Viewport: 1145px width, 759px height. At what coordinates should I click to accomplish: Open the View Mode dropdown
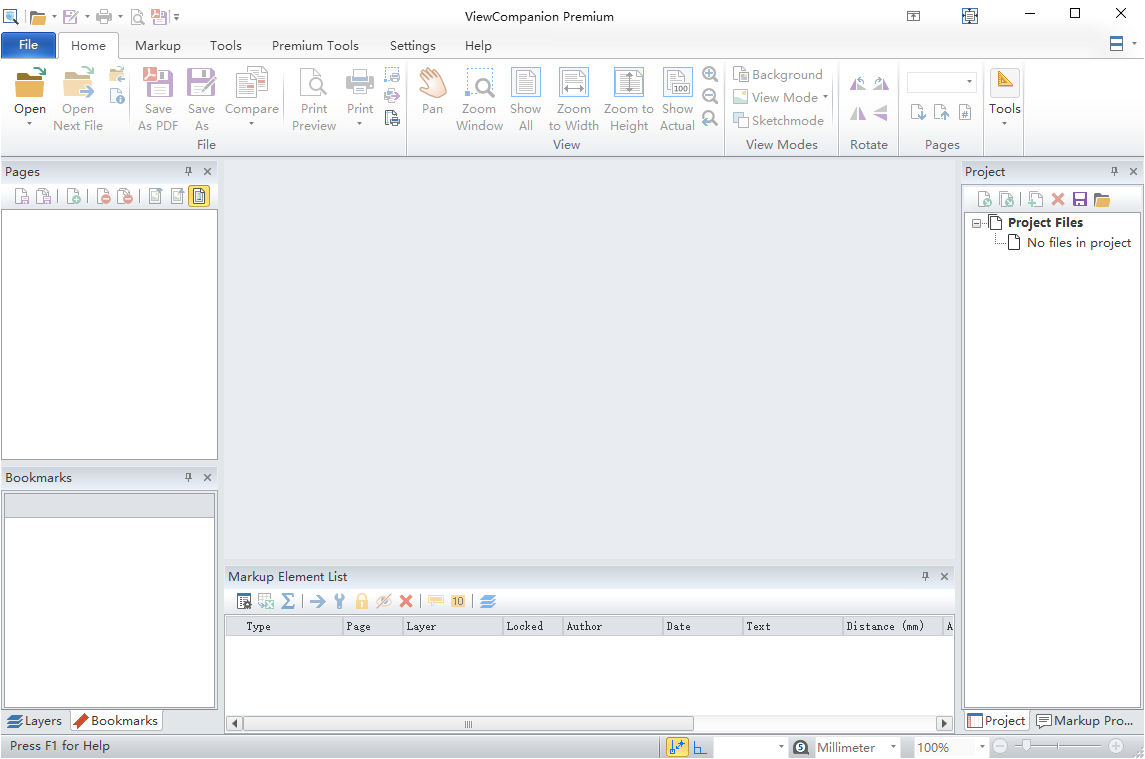pyautogui.click(x=781, y=97)
